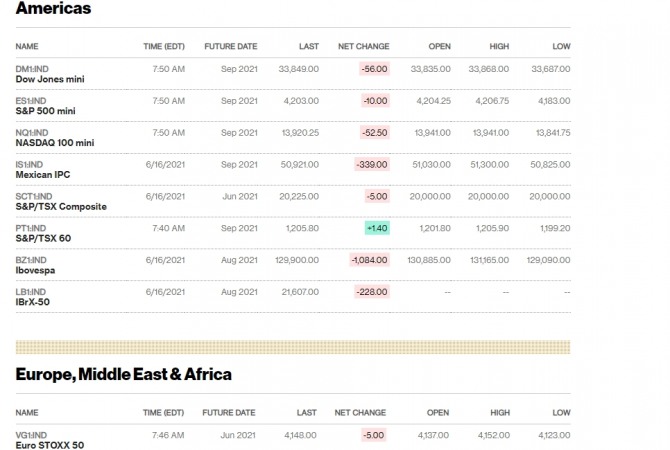This screenshot has height=450, width=670.
Task: Click the Ibovespa futures link
Action: [38, 270]
